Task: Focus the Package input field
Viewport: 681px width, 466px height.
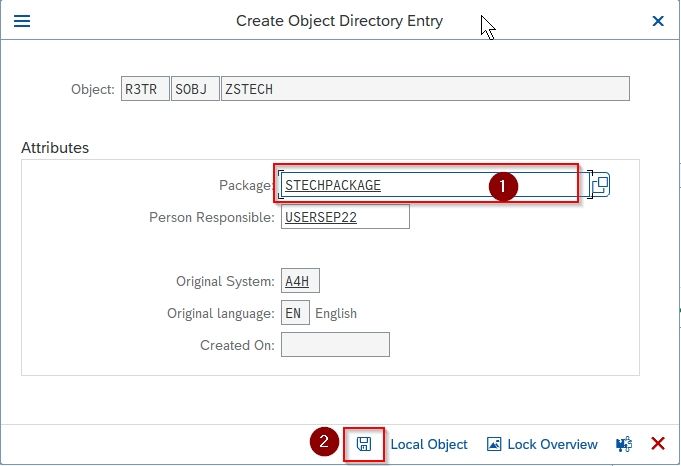Action: pyautogui.click(x=433, y=185)
